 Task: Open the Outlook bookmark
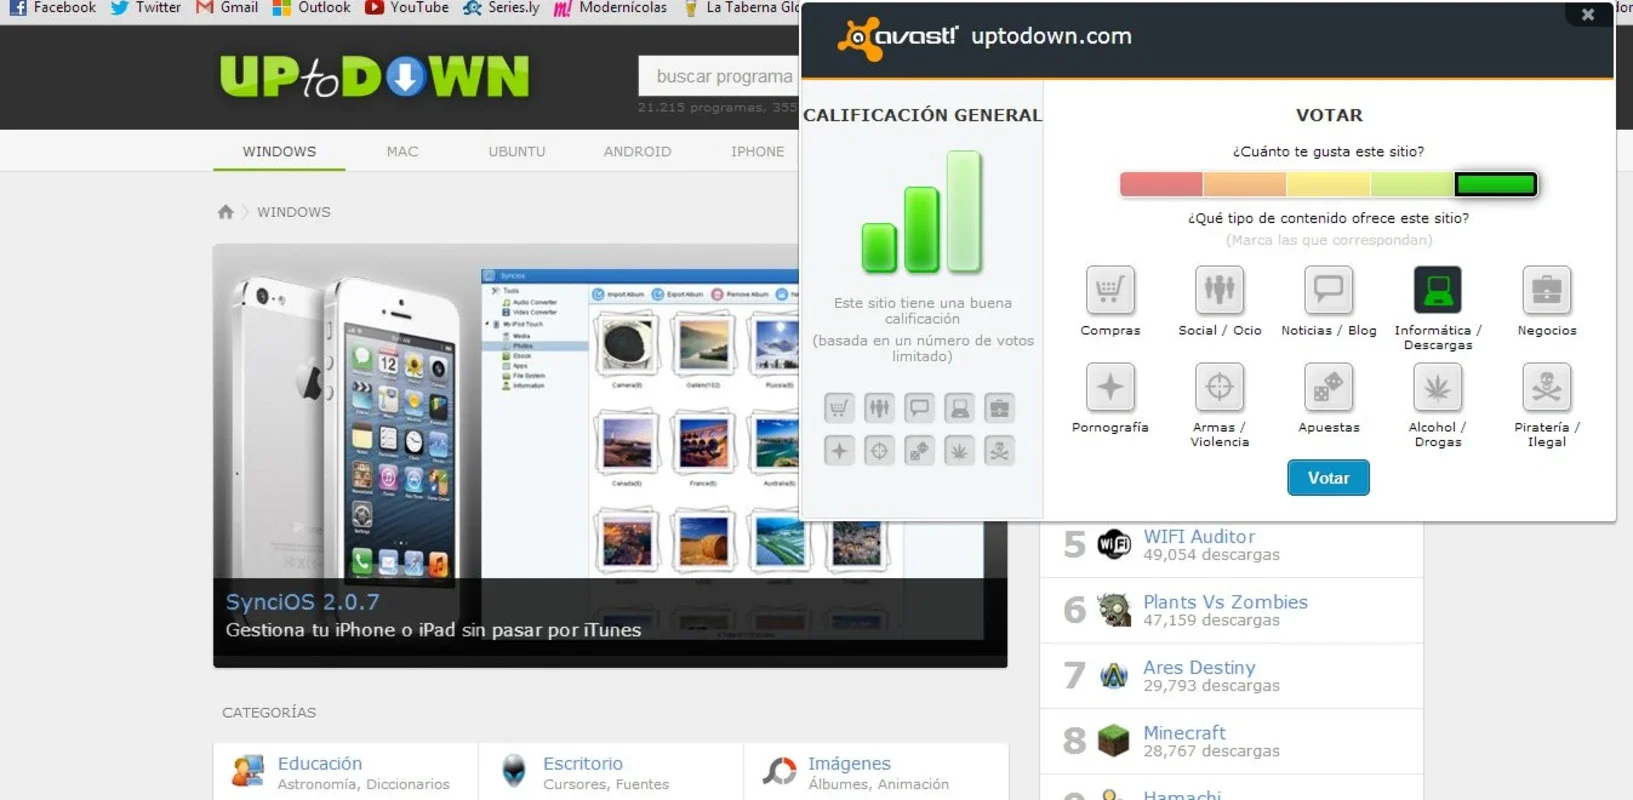312,8
